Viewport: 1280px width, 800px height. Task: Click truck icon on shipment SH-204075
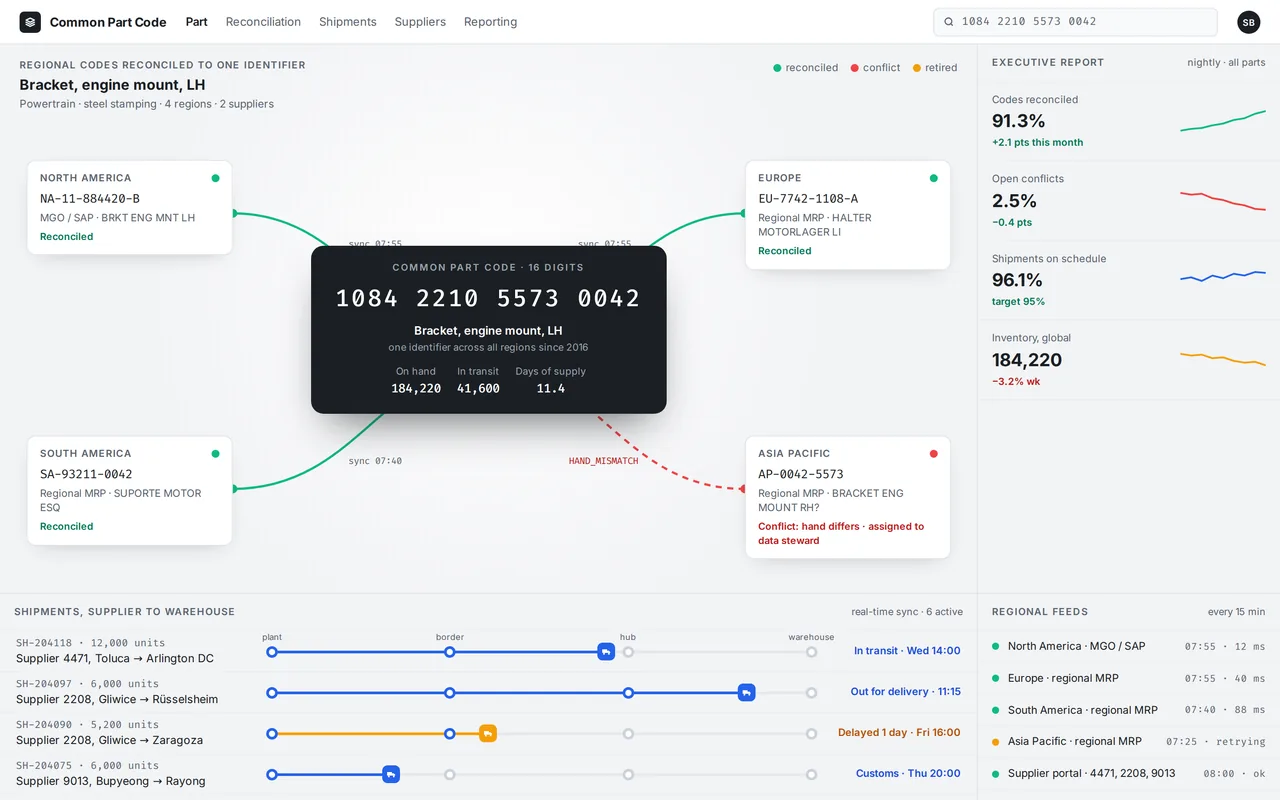(391, 774)
